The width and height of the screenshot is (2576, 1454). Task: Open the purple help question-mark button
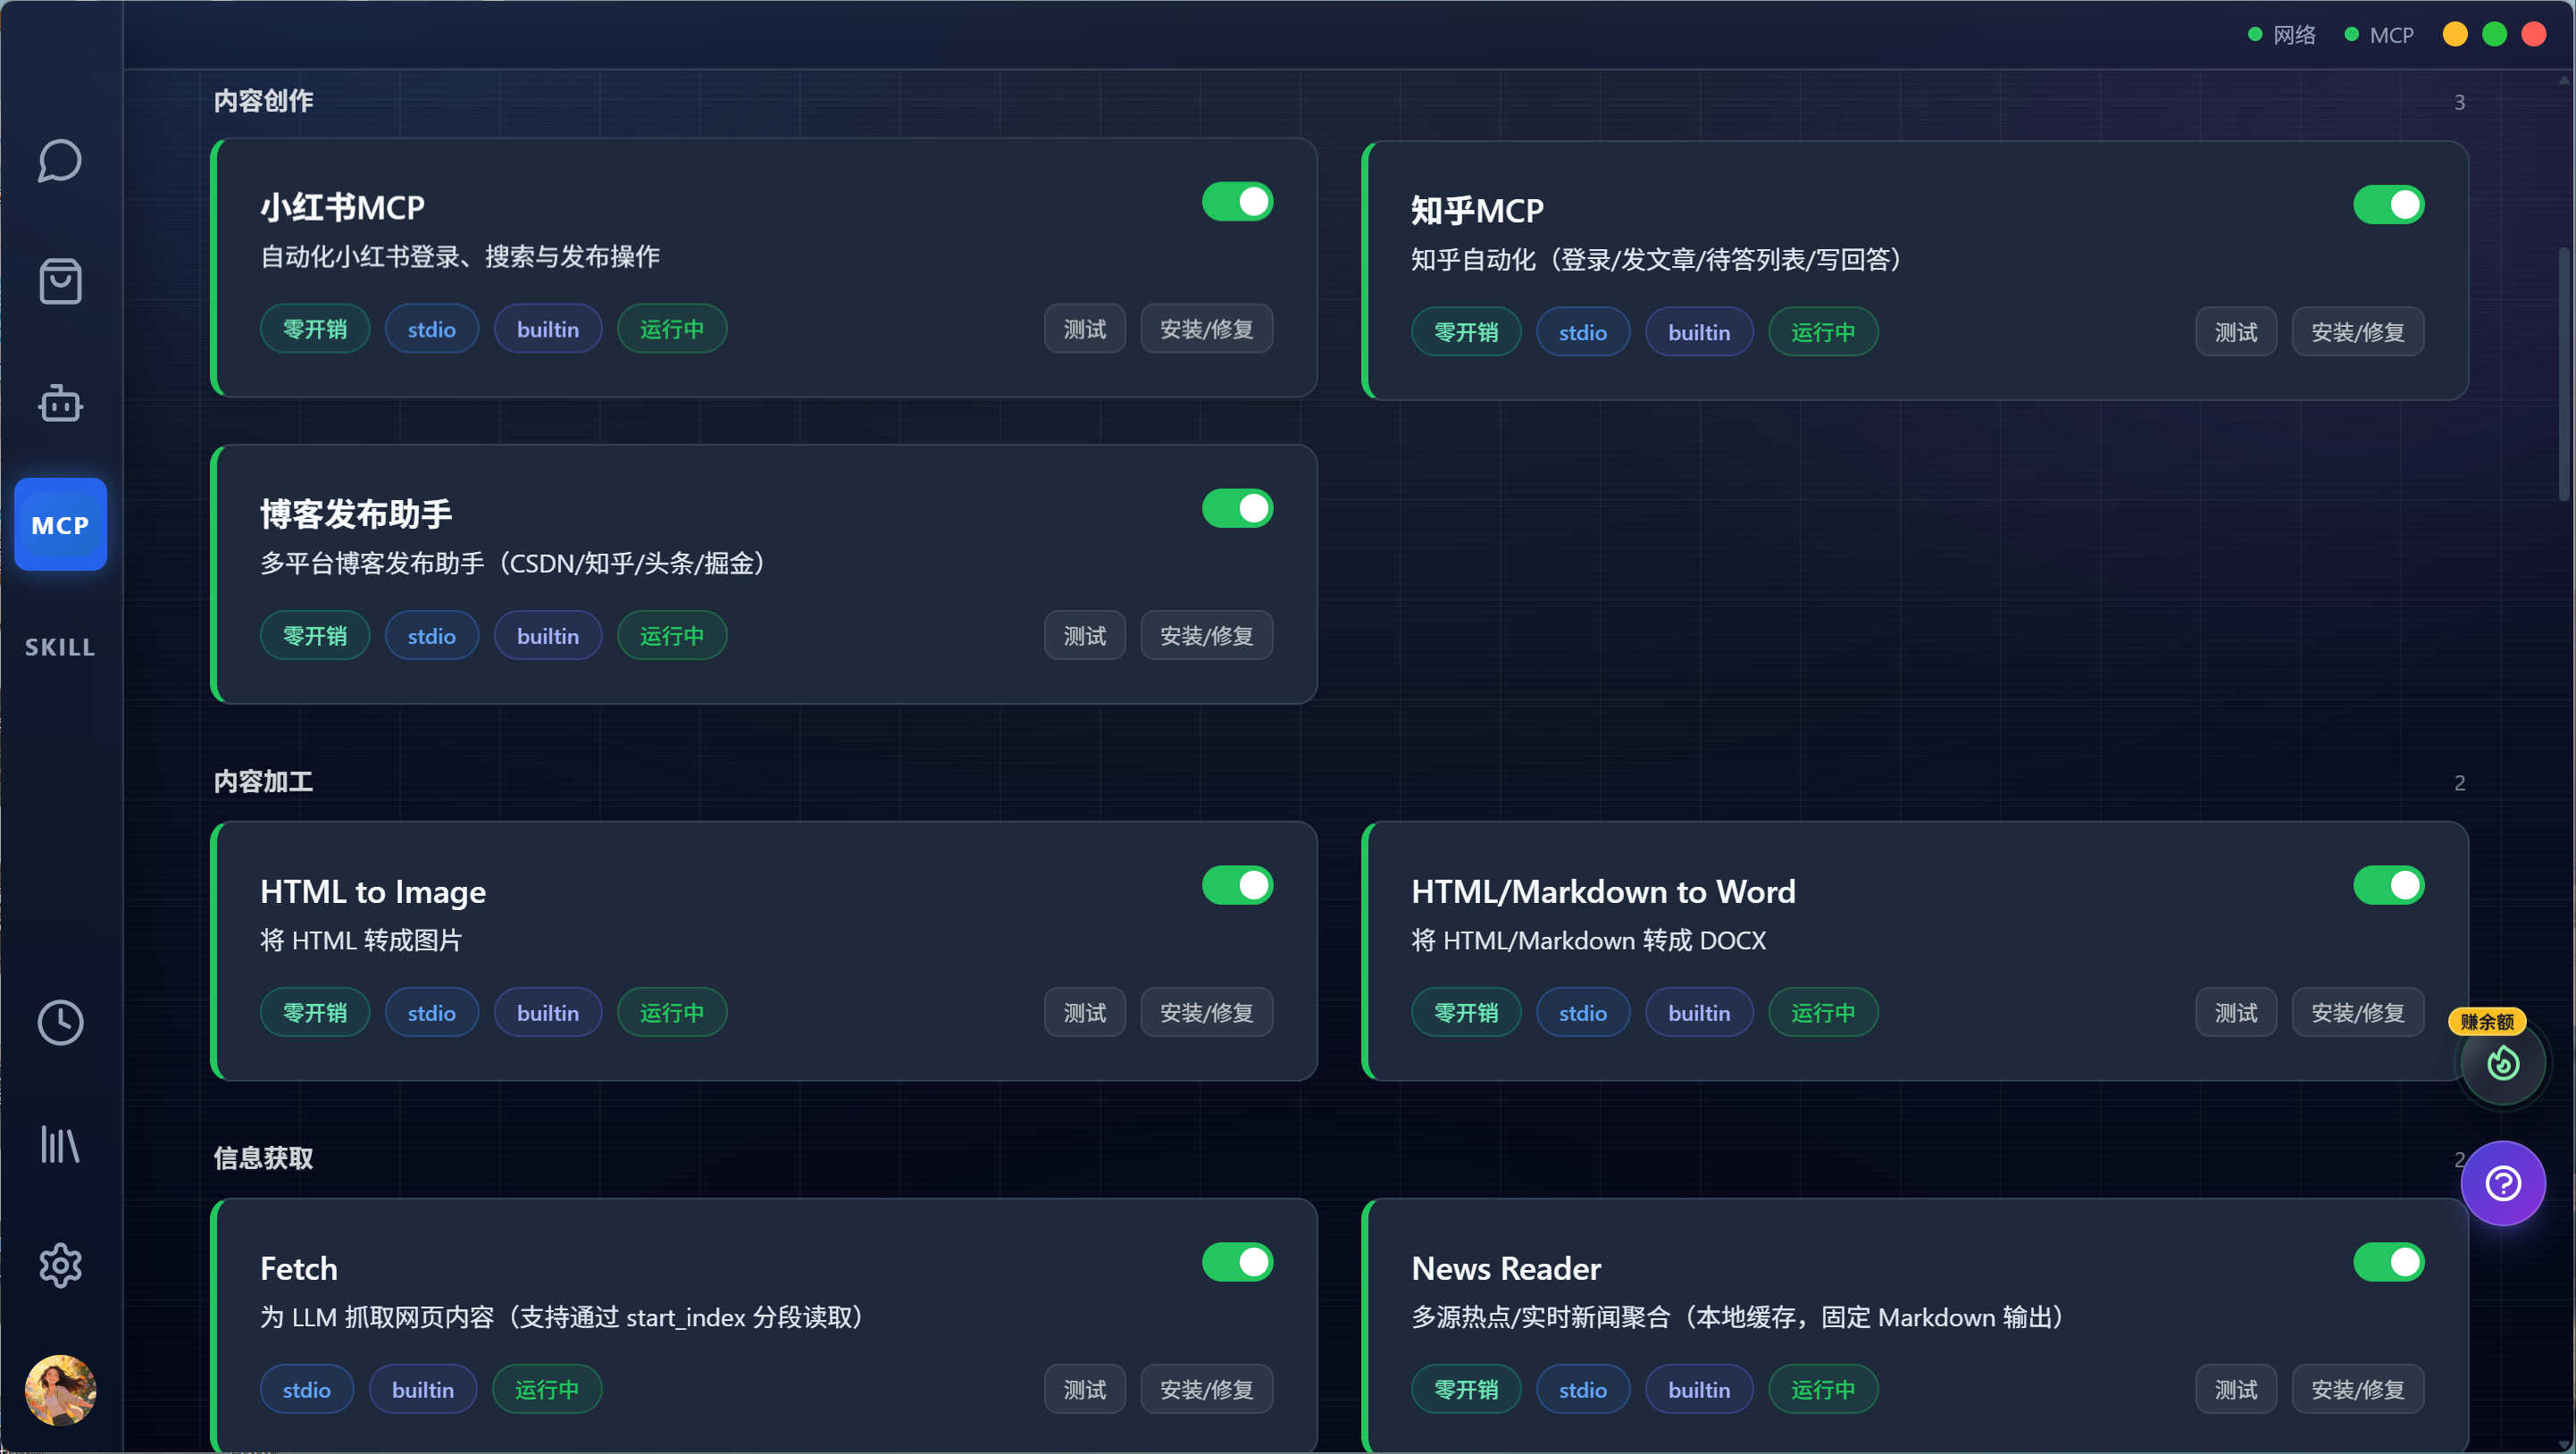(2503, 1183)
